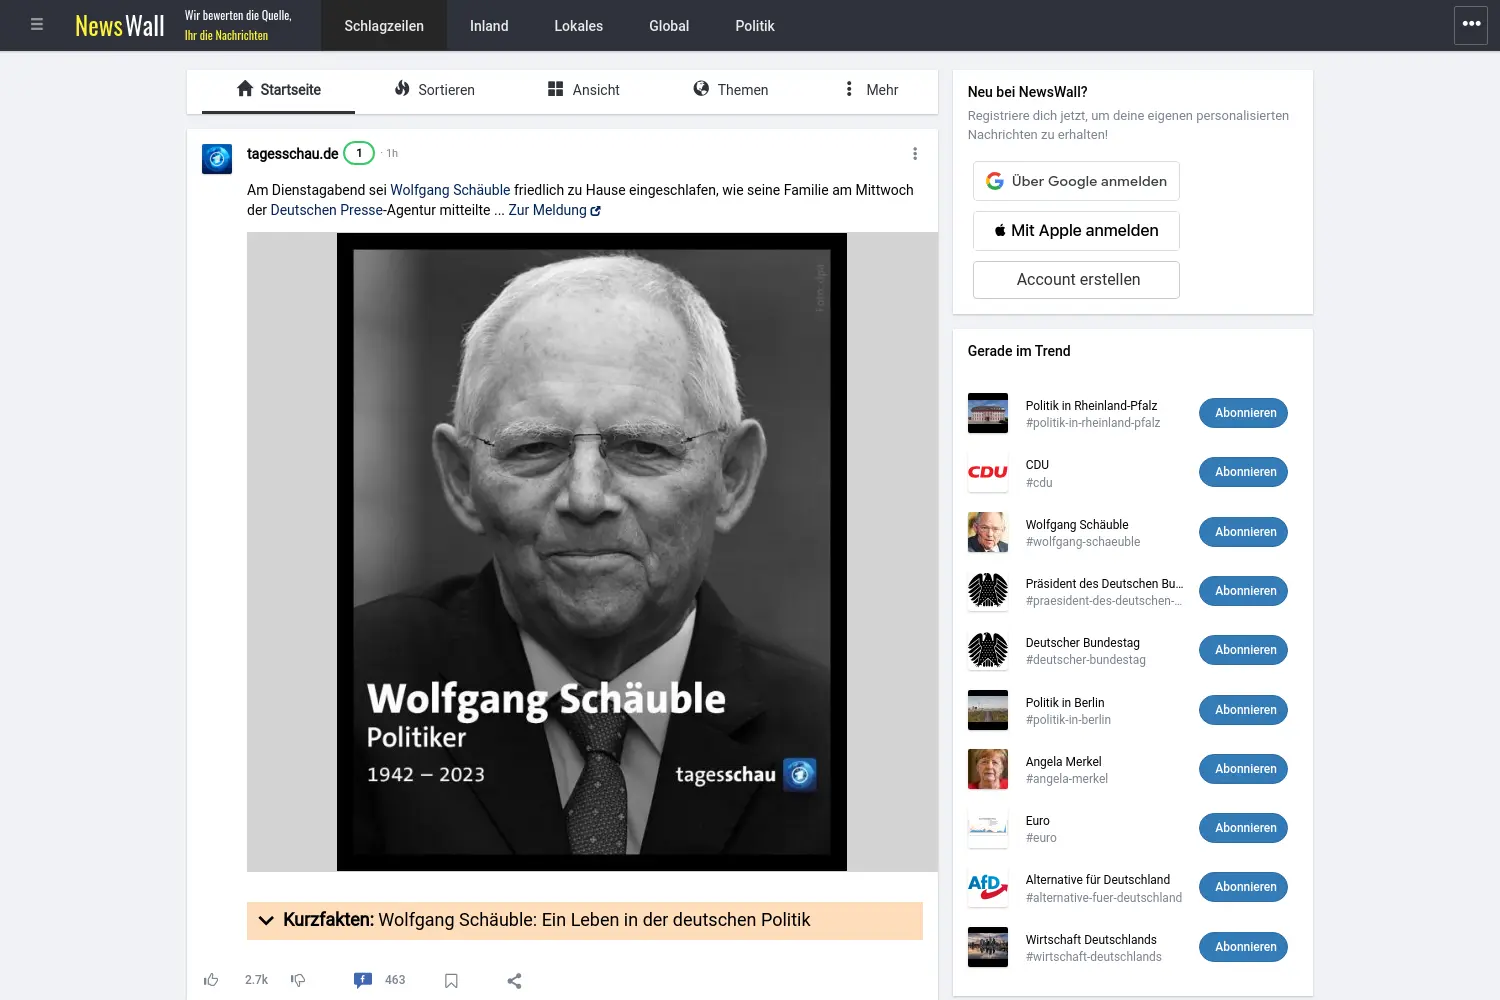Subscribe to the Euro topic
This screenshot has height=1000, width=1500.
[x=1244, y=828]
